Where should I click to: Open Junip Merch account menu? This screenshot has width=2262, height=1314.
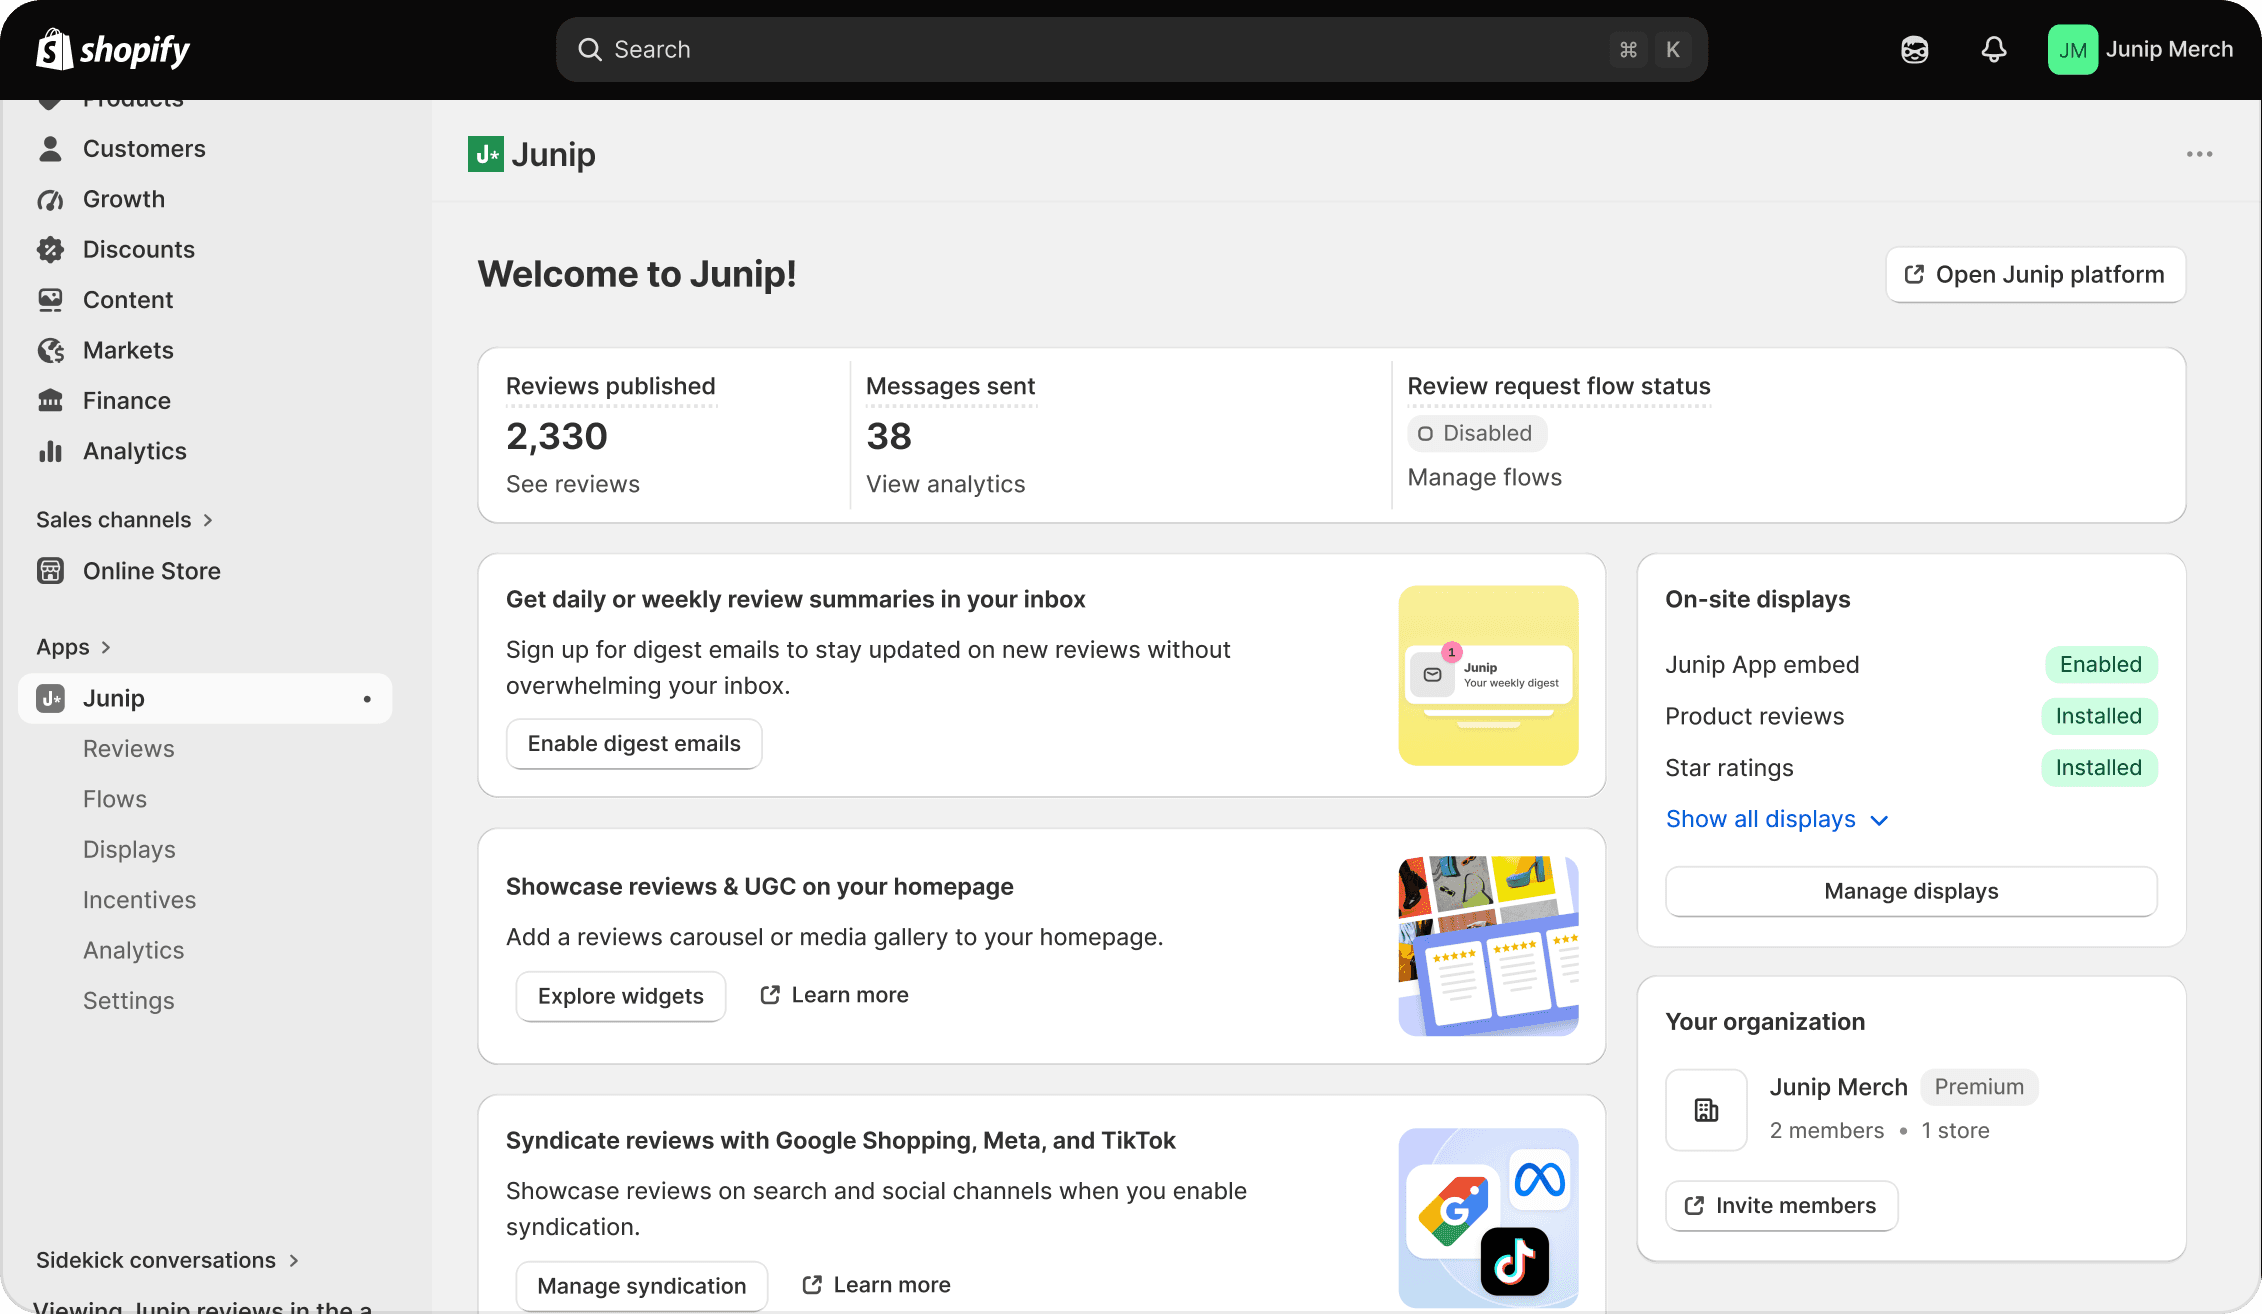tap(2141, 50)
